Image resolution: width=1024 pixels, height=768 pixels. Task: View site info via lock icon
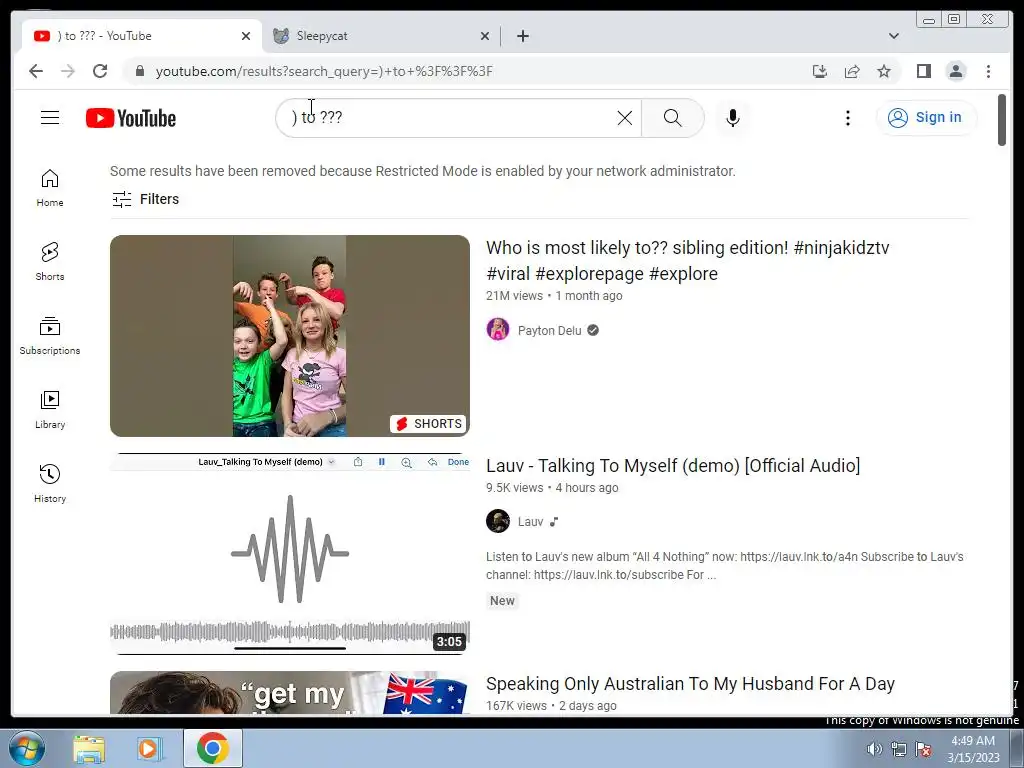coord(139,71)
